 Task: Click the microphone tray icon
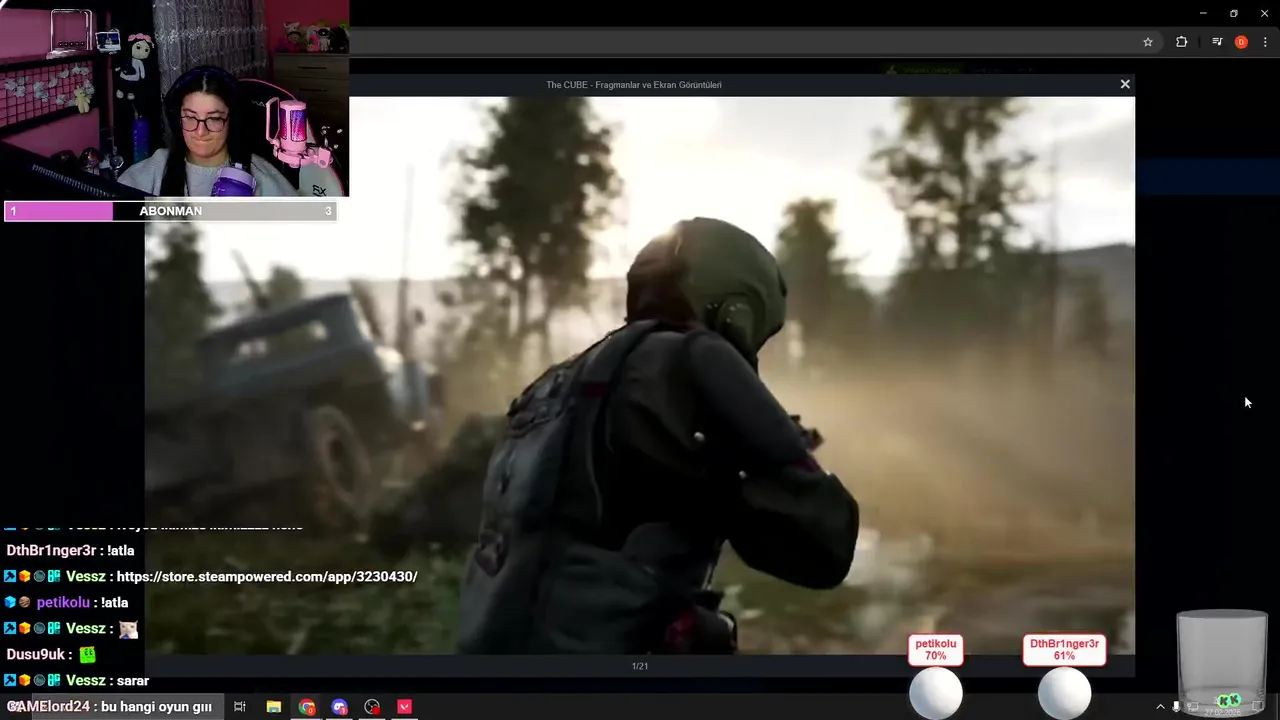(x=1177, y=706)
